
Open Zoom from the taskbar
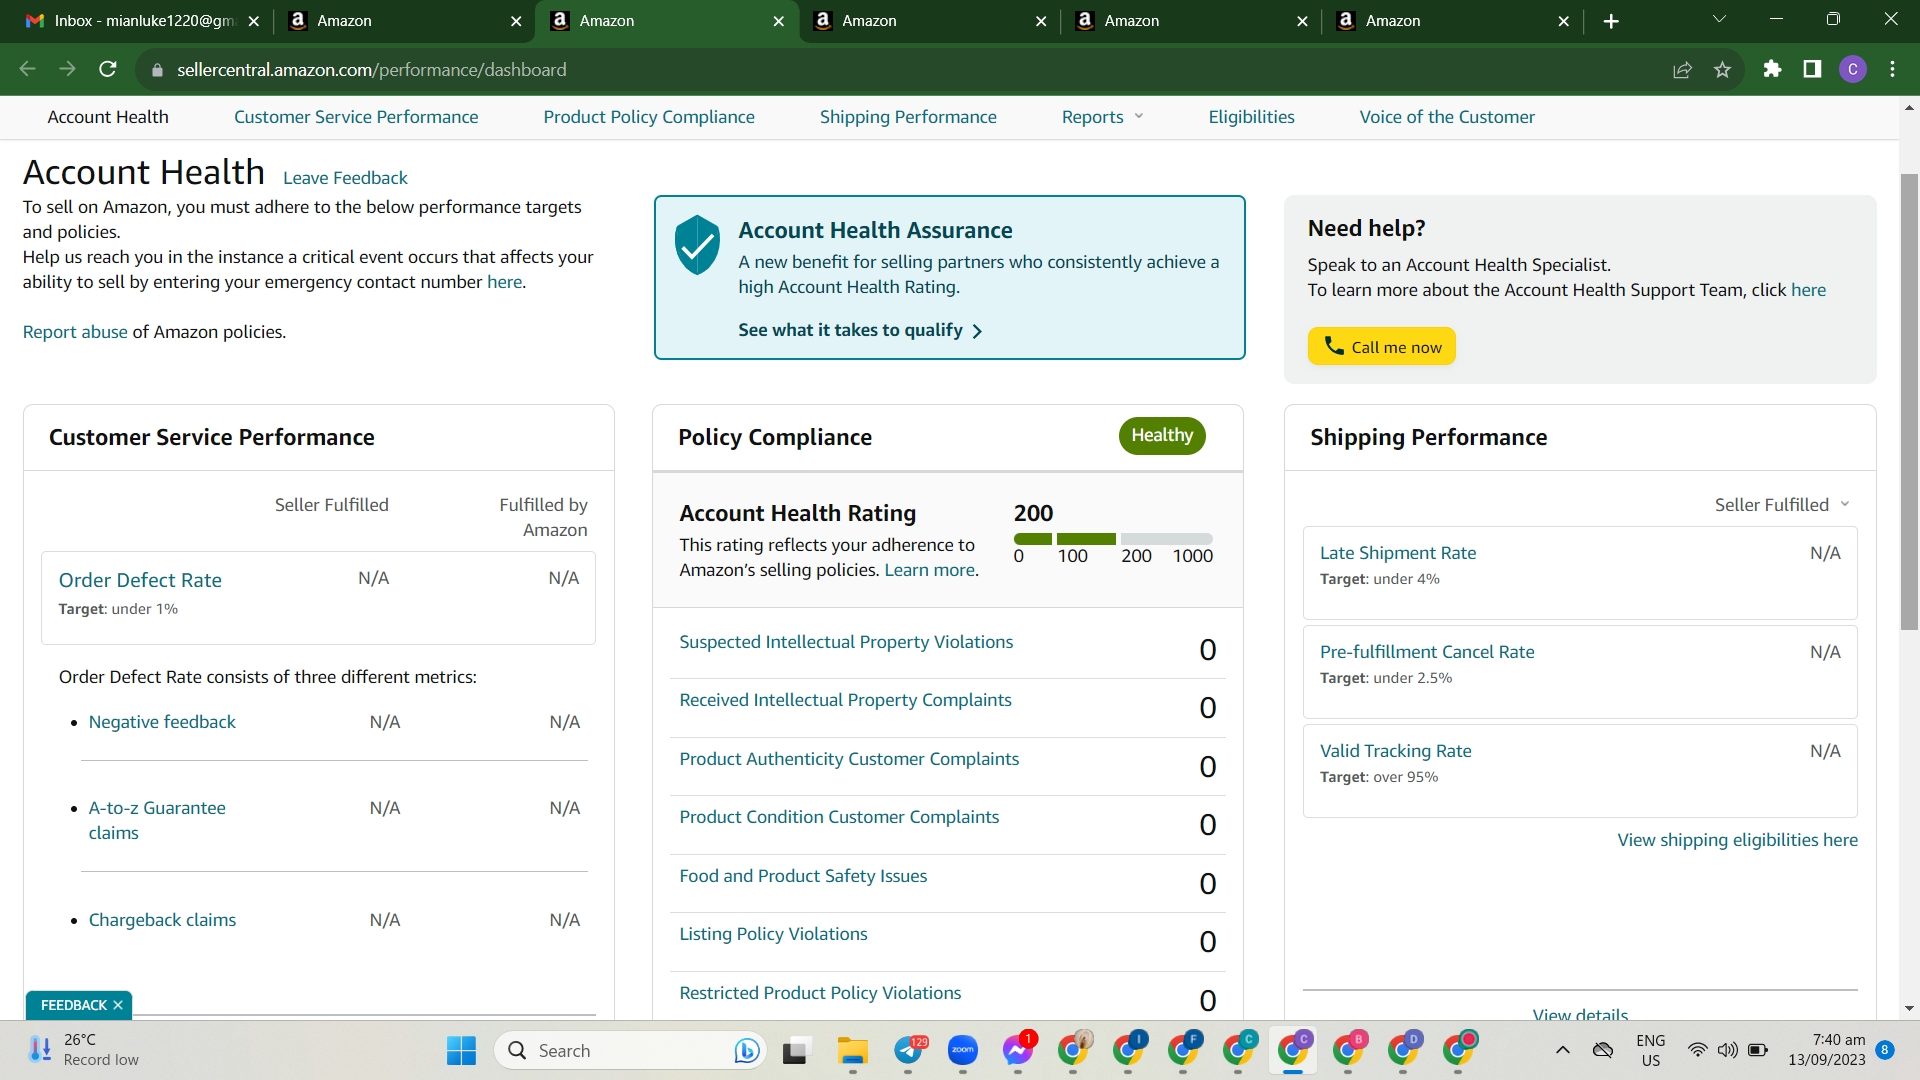click(x=963, y=1050)
